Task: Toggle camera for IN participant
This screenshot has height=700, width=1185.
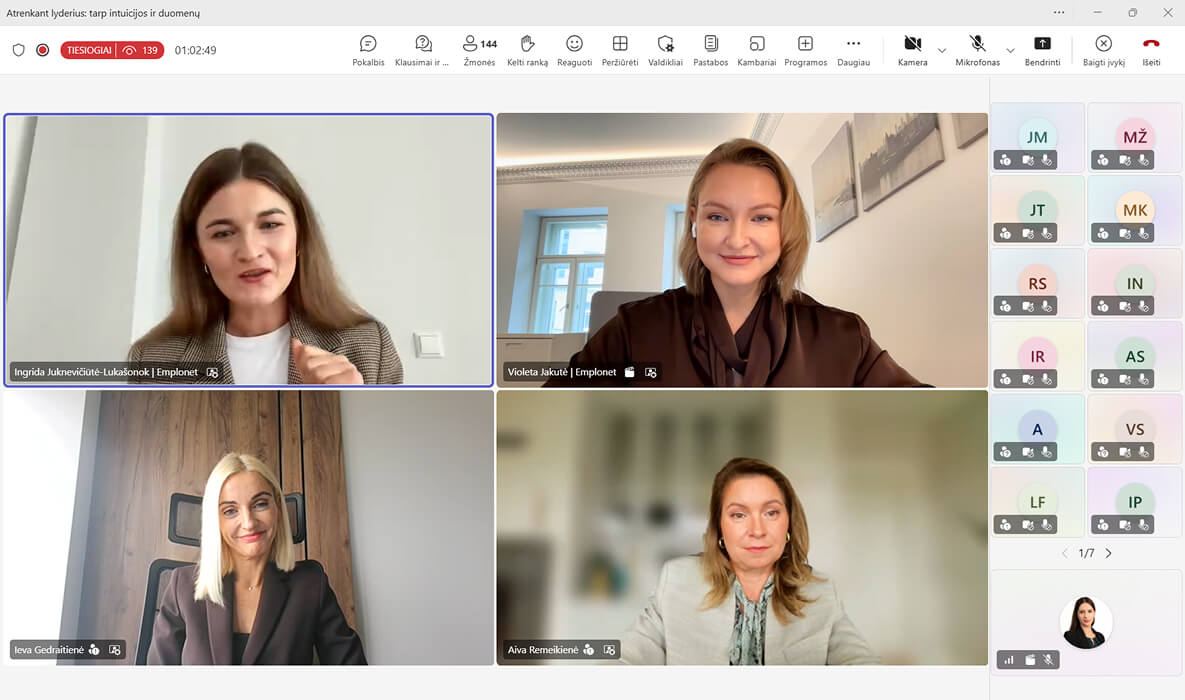Action: click(1125, 306)
